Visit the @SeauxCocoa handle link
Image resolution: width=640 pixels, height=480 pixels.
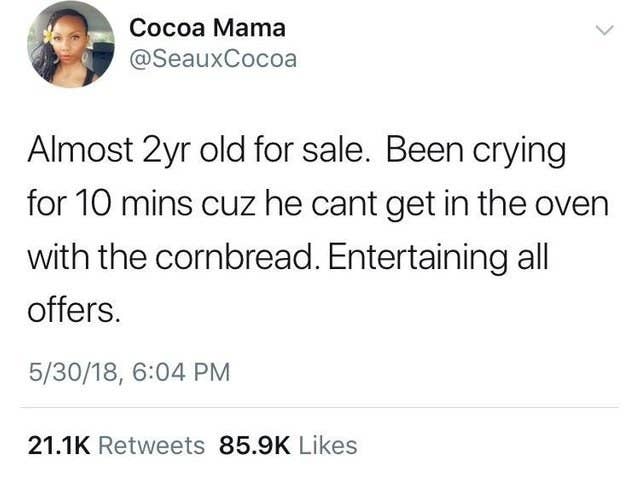click(x=213, y=59)
